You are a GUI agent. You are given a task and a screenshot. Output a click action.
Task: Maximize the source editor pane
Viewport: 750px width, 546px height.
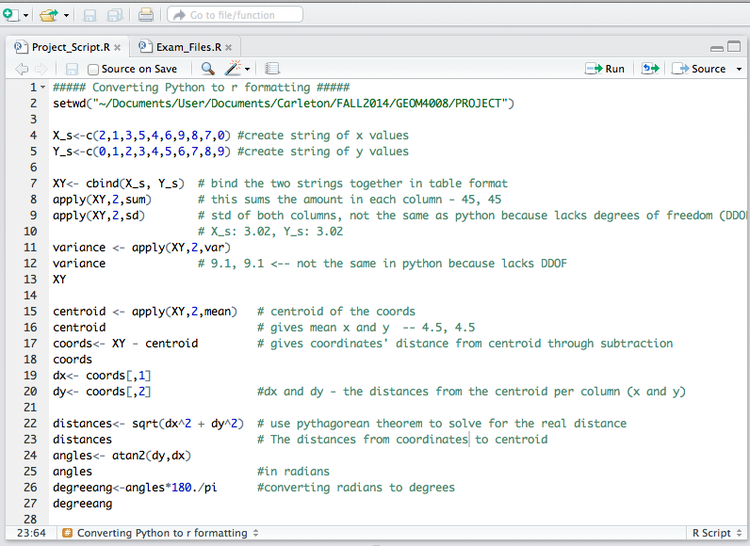736,47
